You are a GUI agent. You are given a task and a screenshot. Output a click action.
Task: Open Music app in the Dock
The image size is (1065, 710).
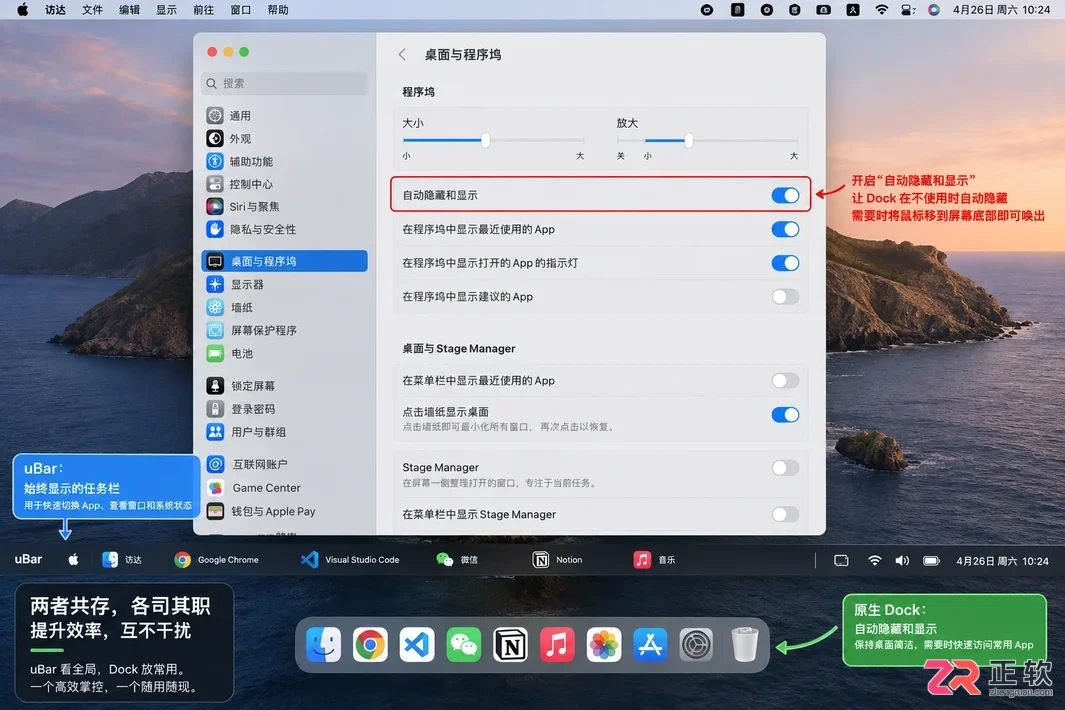click(557, 644)
